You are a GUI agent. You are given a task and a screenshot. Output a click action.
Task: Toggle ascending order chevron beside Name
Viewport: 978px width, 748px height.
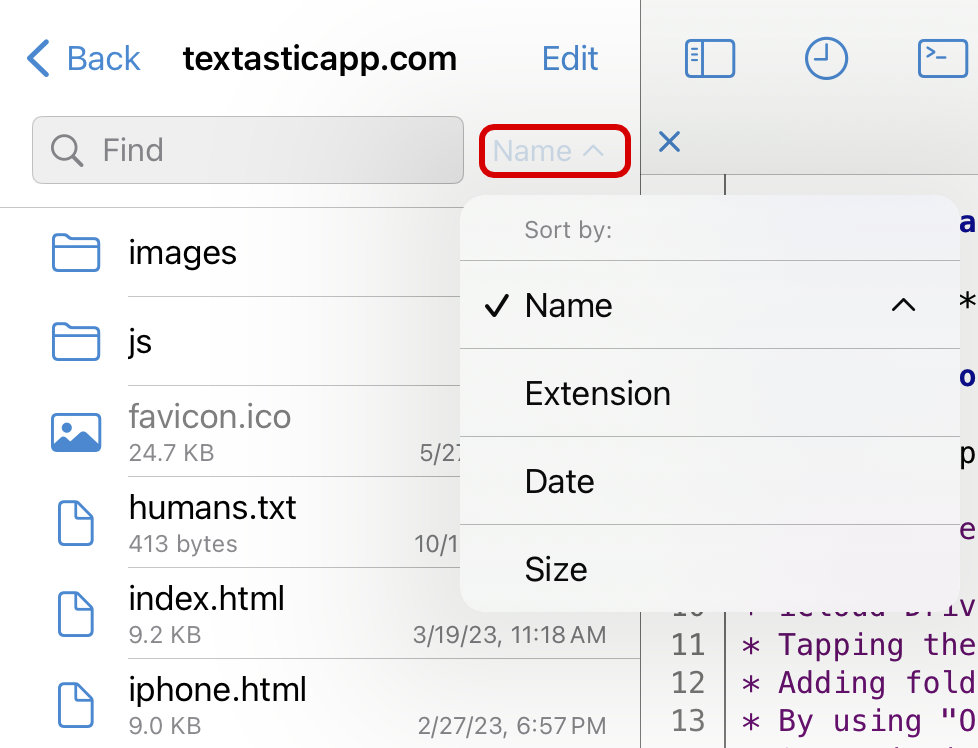[x=903, y=305]
